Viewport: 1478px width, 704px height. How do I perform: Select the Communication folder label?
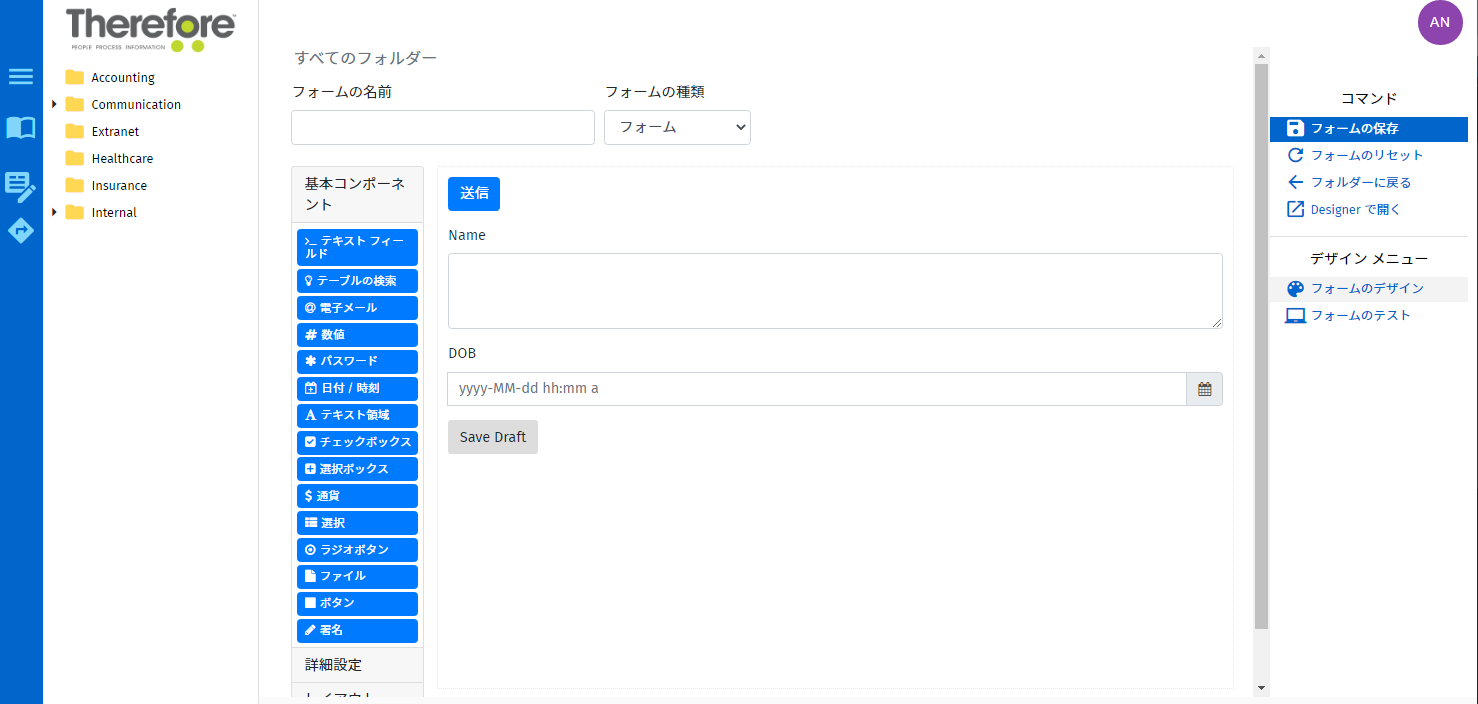point(136,104)
